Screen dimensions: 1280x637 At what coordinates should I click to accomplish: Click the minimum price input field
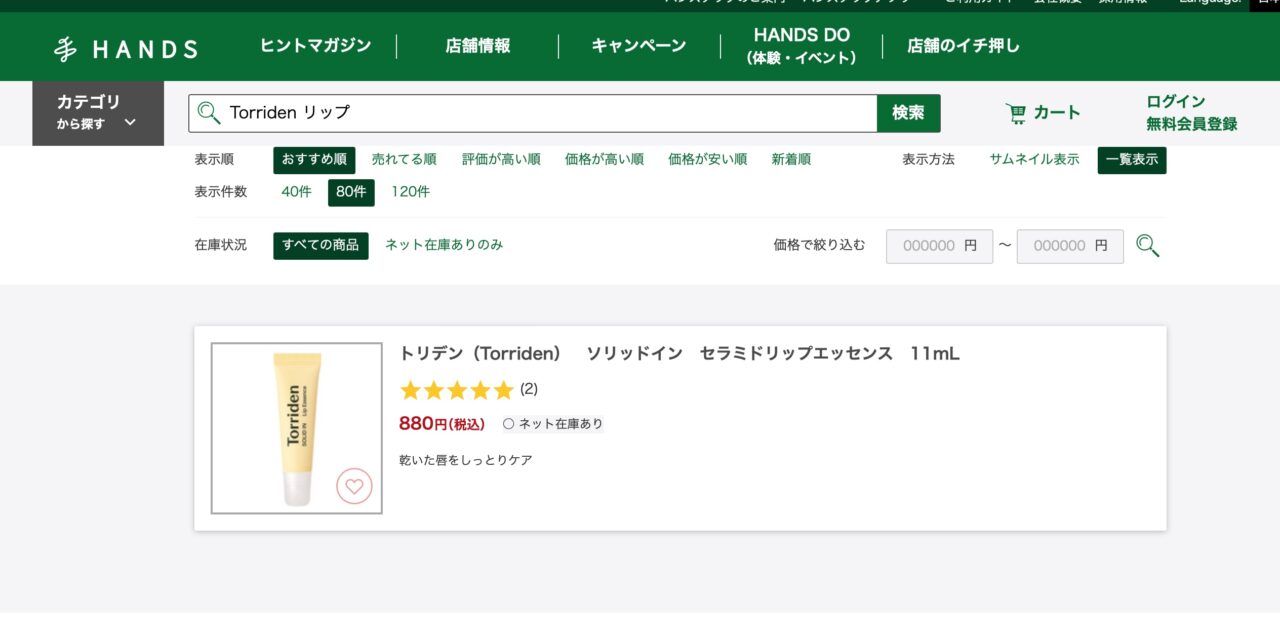939,246
